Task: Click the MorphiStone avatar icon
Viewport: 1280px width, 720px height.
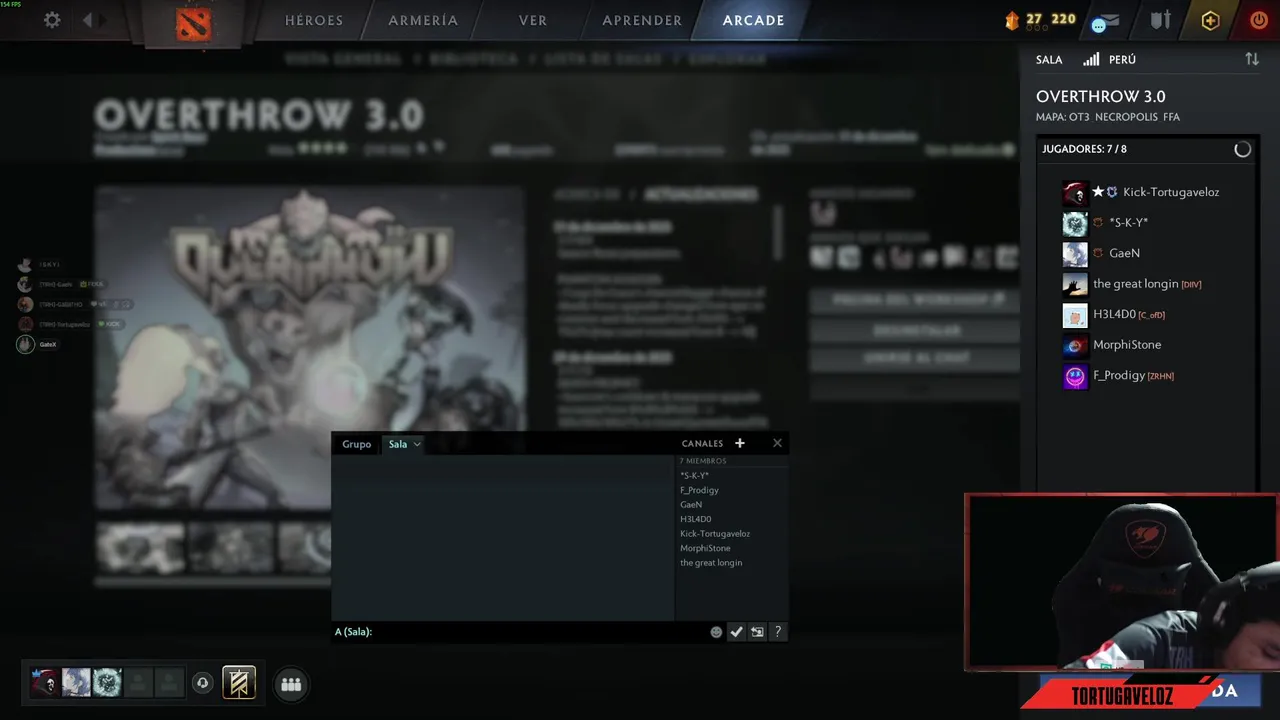Action: (x=1075, y=346)
